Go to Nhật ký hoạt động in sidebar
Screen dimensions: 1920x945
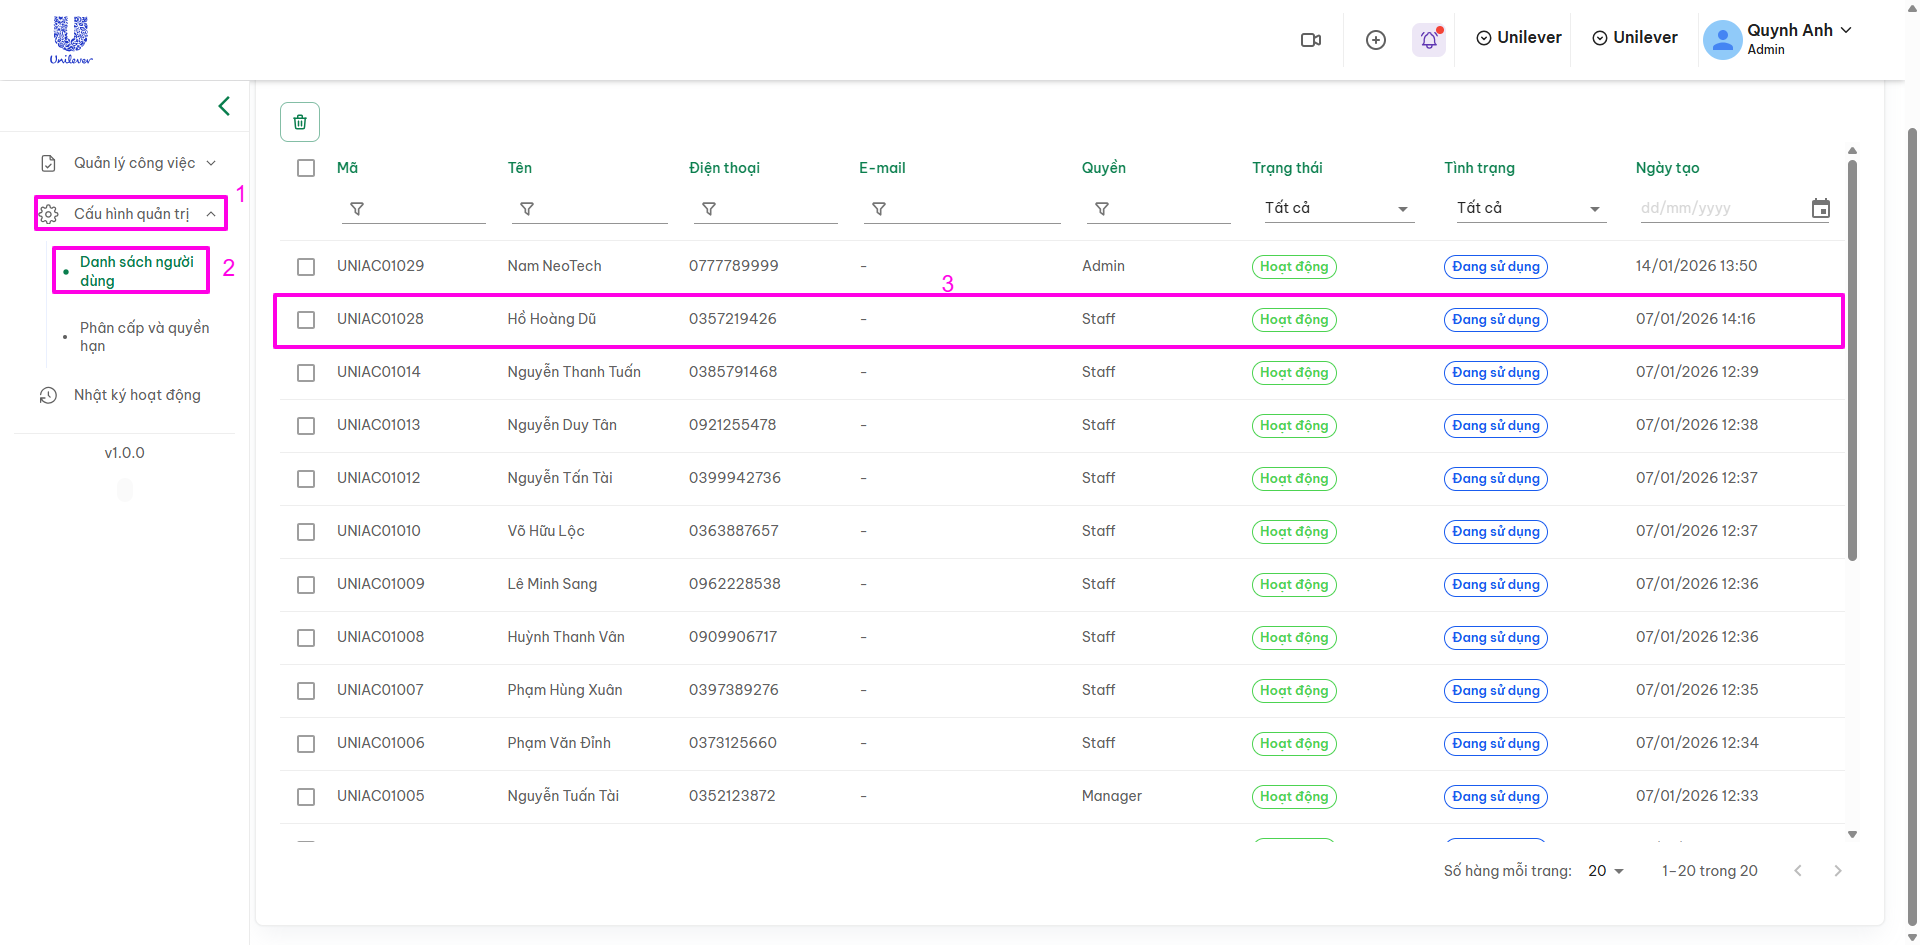coord(137,395)
